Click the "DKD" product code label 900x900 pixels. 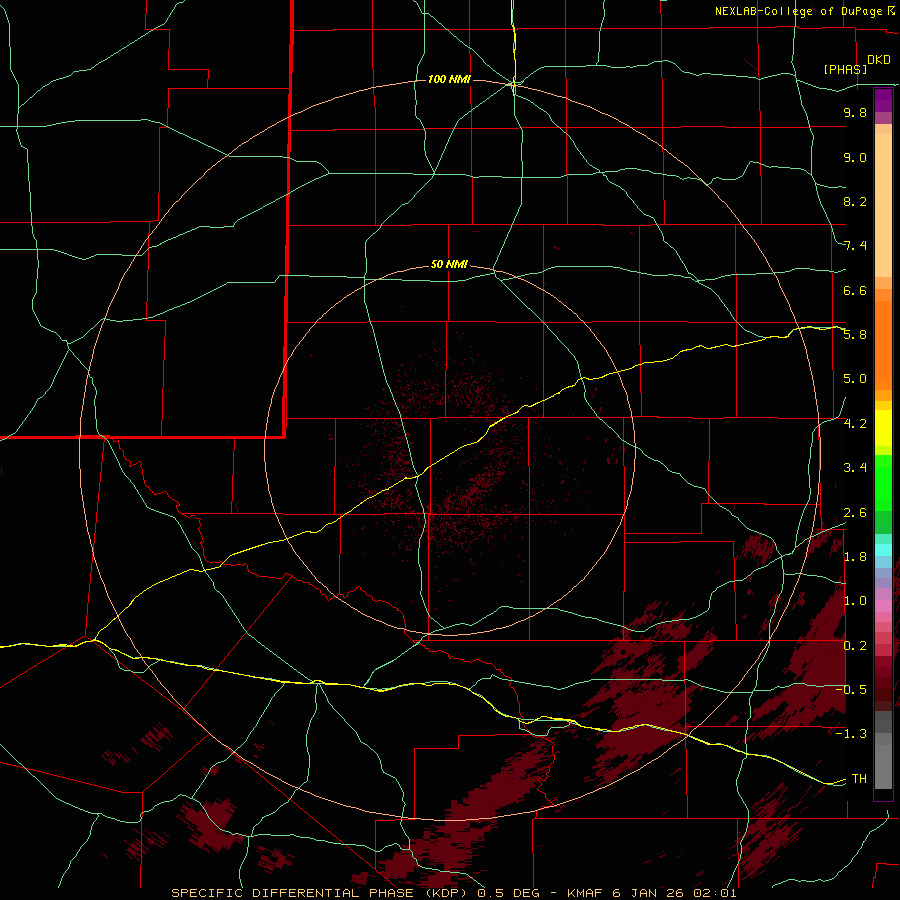pos(879,60)
